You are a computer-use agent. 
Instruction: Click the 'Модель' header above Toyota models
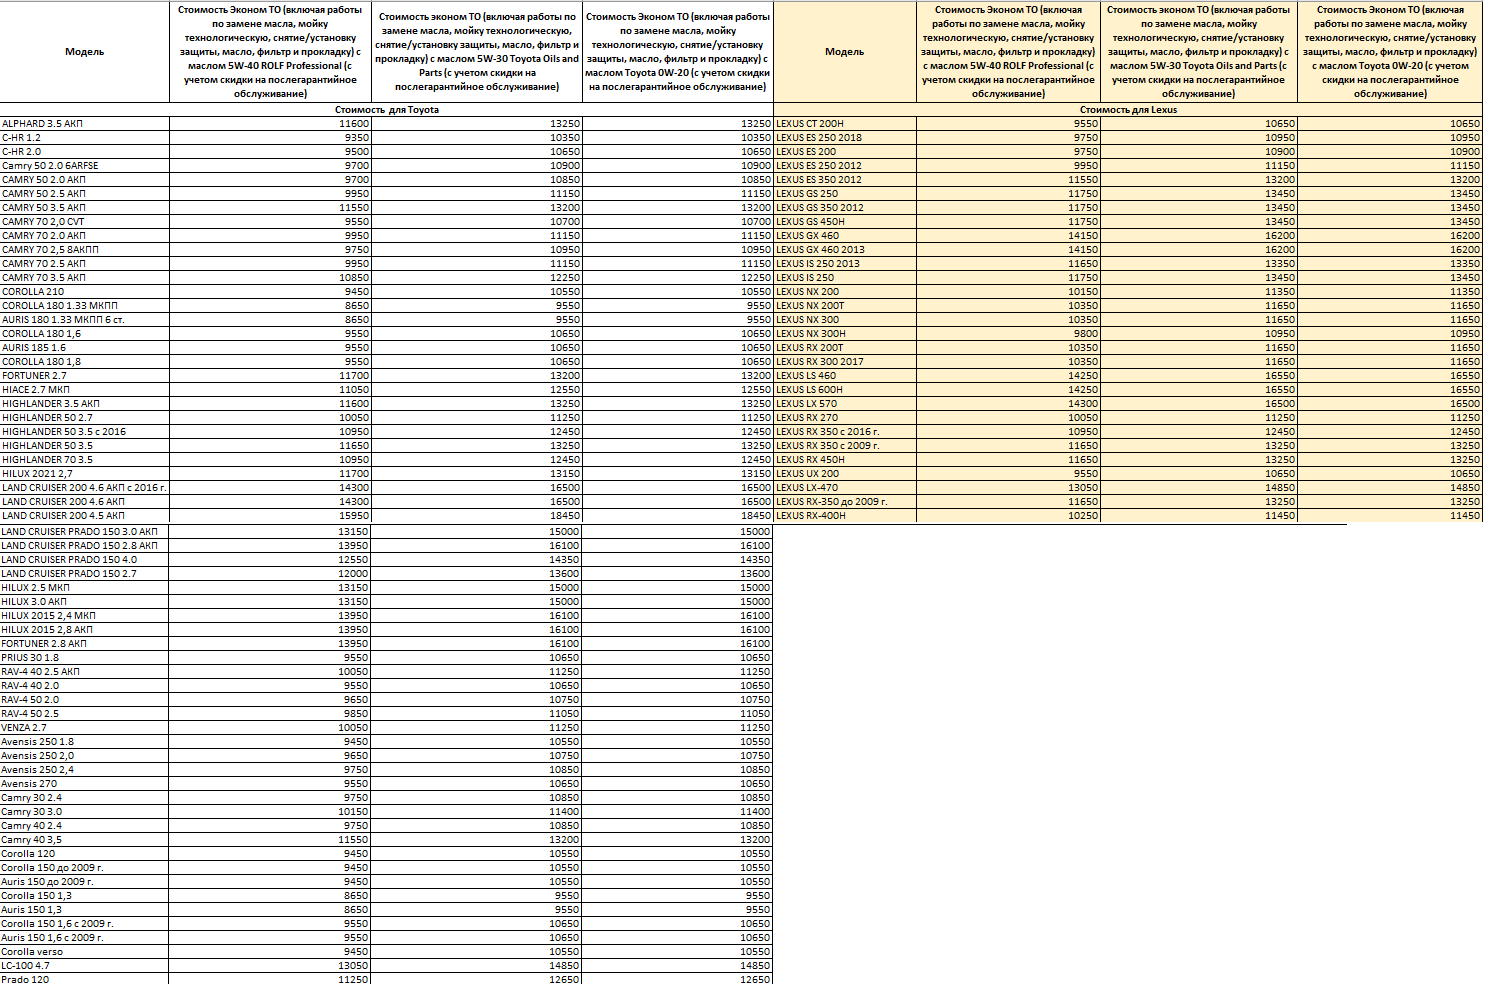pyautogui.click(x=85, y=52)
